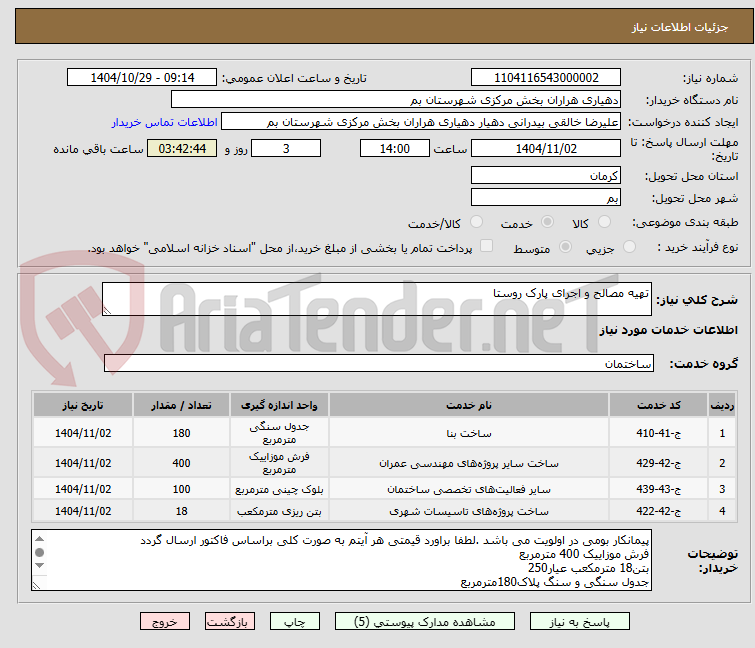This screenshot has width=755, height=648.
Task: Click the service group field ساختمان
Action: click(379, 363)
